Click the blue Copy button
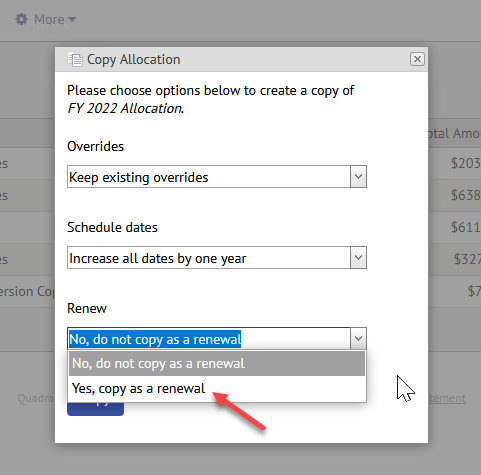Image resolution: width=481 pixels, height=475 pixels. click(95, 409)
